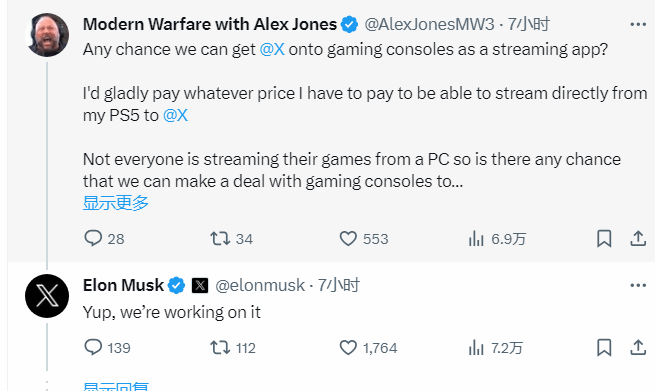The height and width of the screenshot is (391, 655).
Task: Expand the tweet with 显示更多
Action: click(116, 203)
